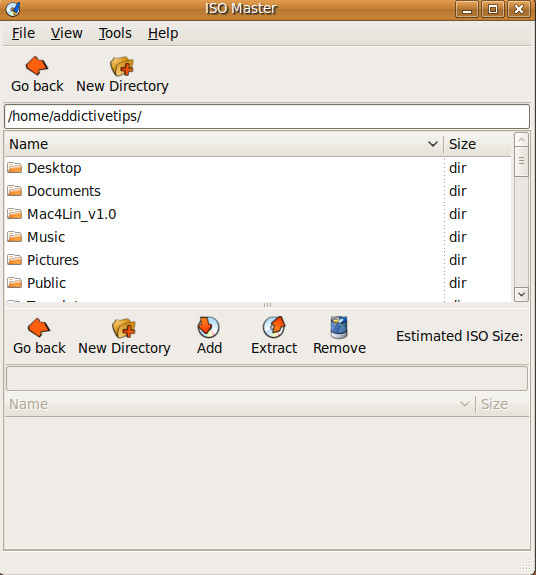Click the Remove trash icon
This screenshot has height=575, width=536.
click(339, 327)
